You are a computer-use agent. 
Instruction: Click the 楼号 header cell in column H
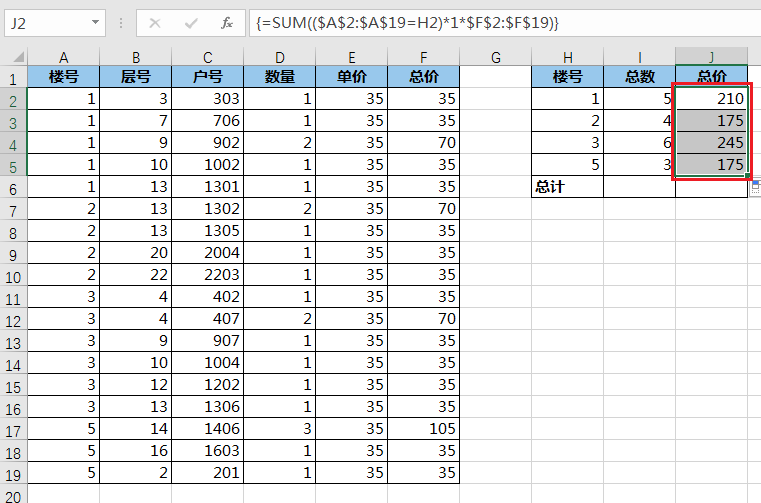tap(567, 77)
